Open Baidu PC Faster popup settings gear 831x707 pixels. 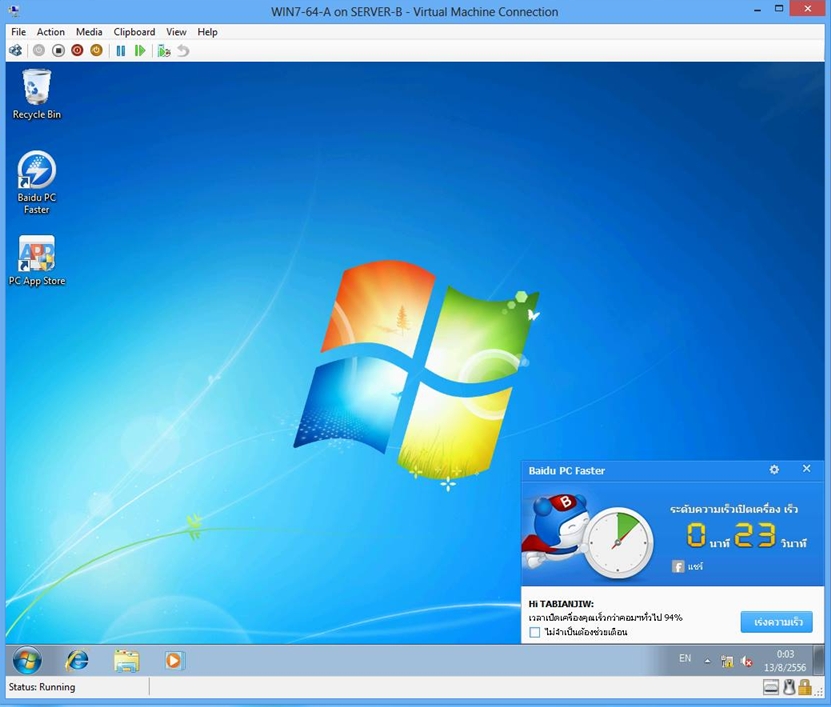tap(774, 470)
